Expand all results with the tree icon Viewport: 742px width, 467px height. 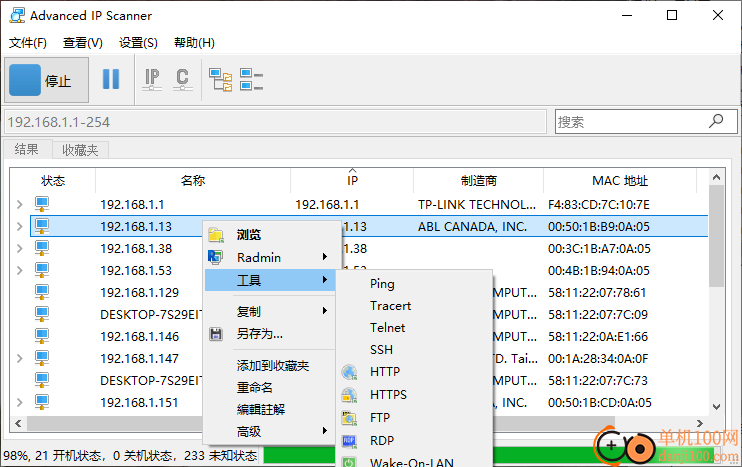[x=221, y=79]
